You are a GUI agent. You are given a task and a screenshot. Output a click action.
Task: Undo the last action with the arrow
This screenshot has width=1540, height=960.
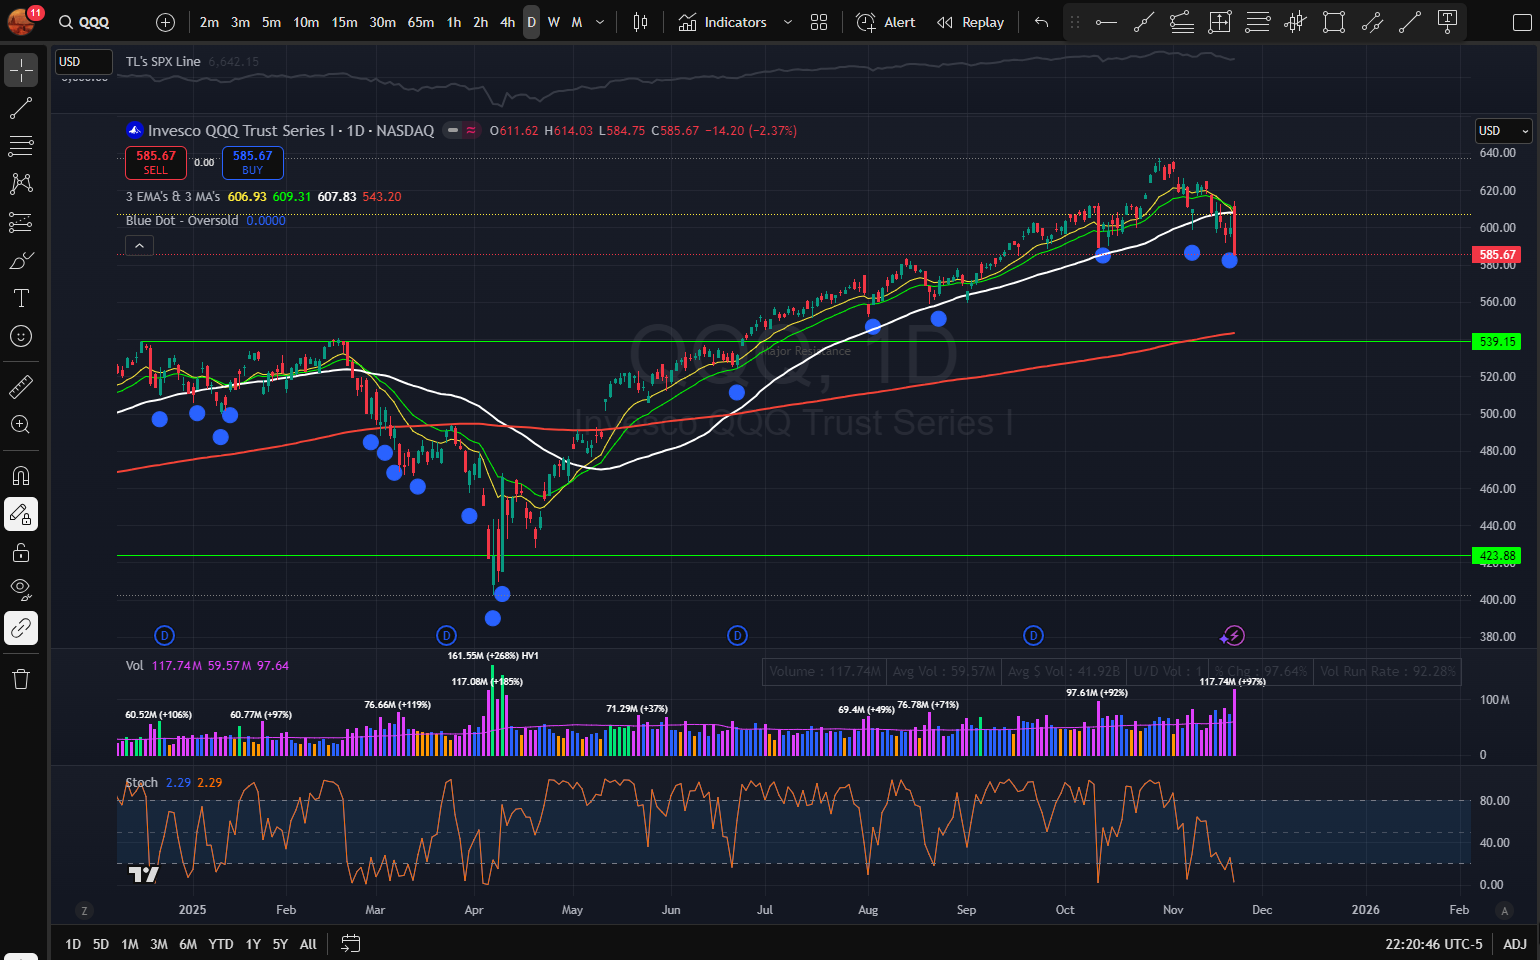[1042, 22]
